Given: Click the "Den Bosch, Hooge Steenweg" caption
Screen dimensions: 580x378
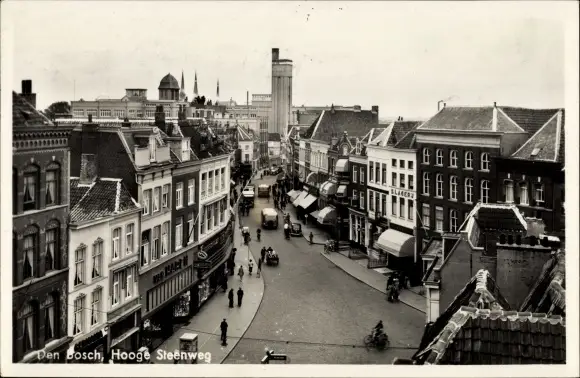Looking at the screenshot, I should [x=124, y=355].
